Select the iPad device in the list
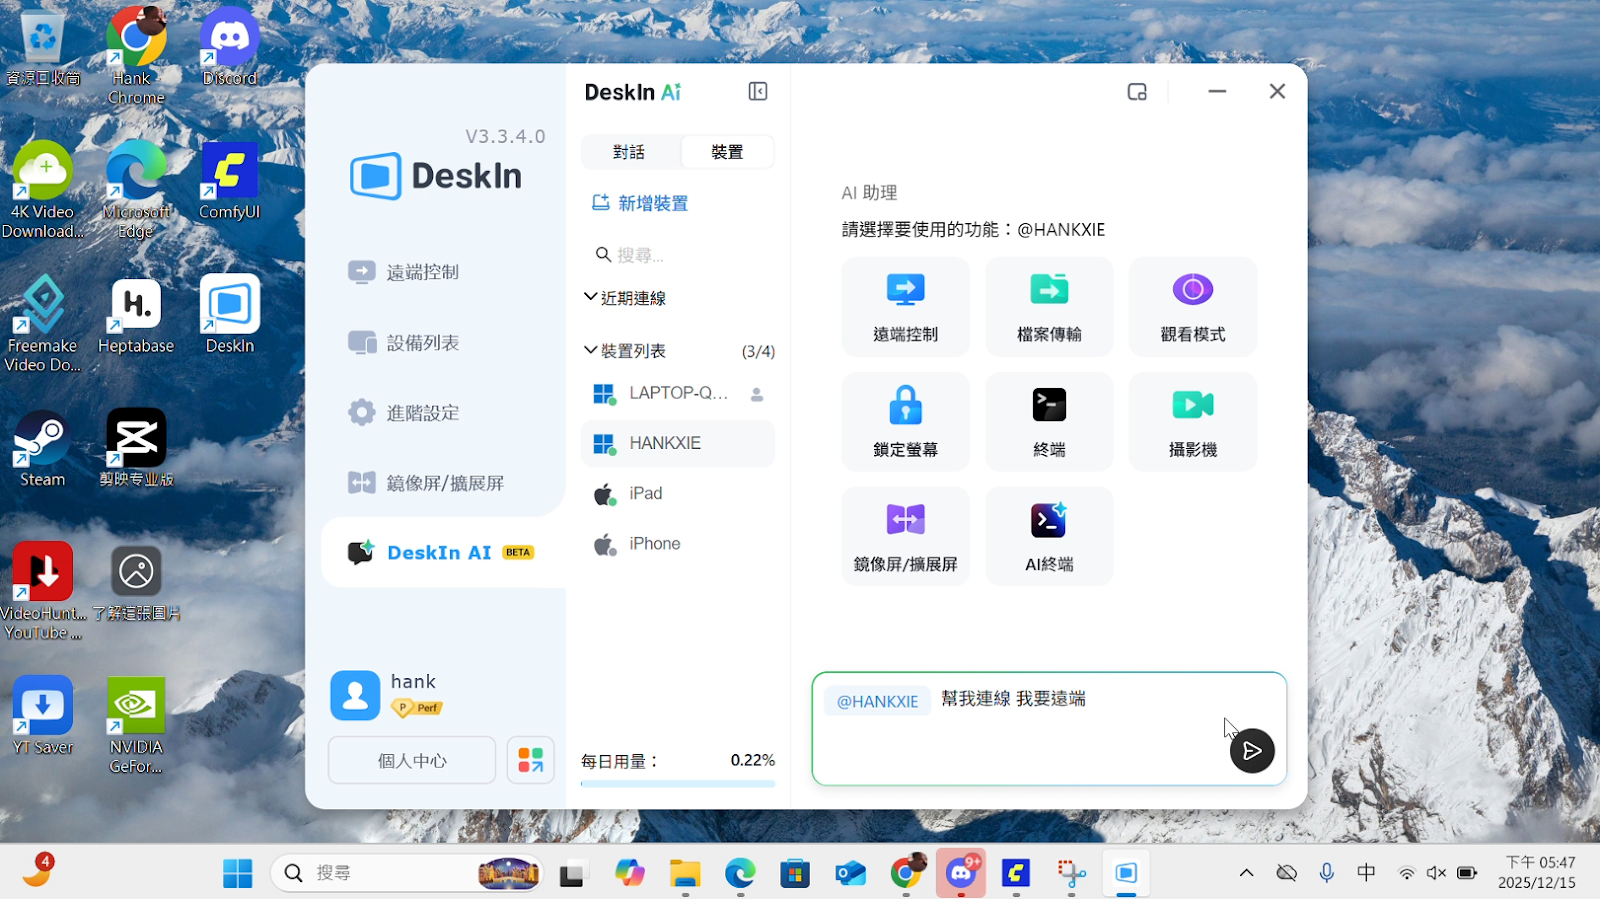The height and width of the screenshot is (899, 1600). click(x=646, y=494)
